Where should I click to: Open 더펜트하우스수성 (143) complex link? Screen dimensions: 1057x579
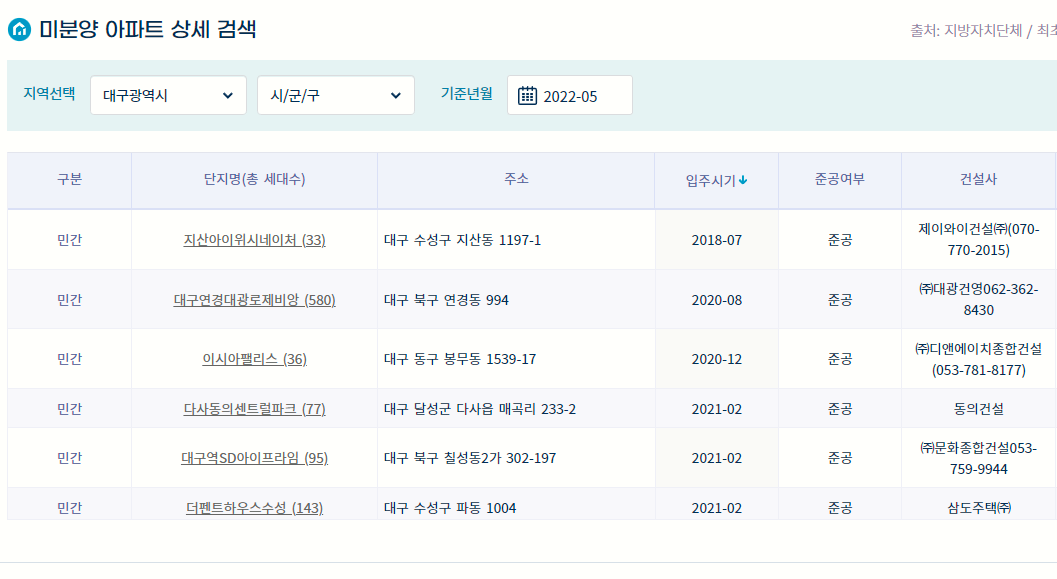[x=254, y=508]
